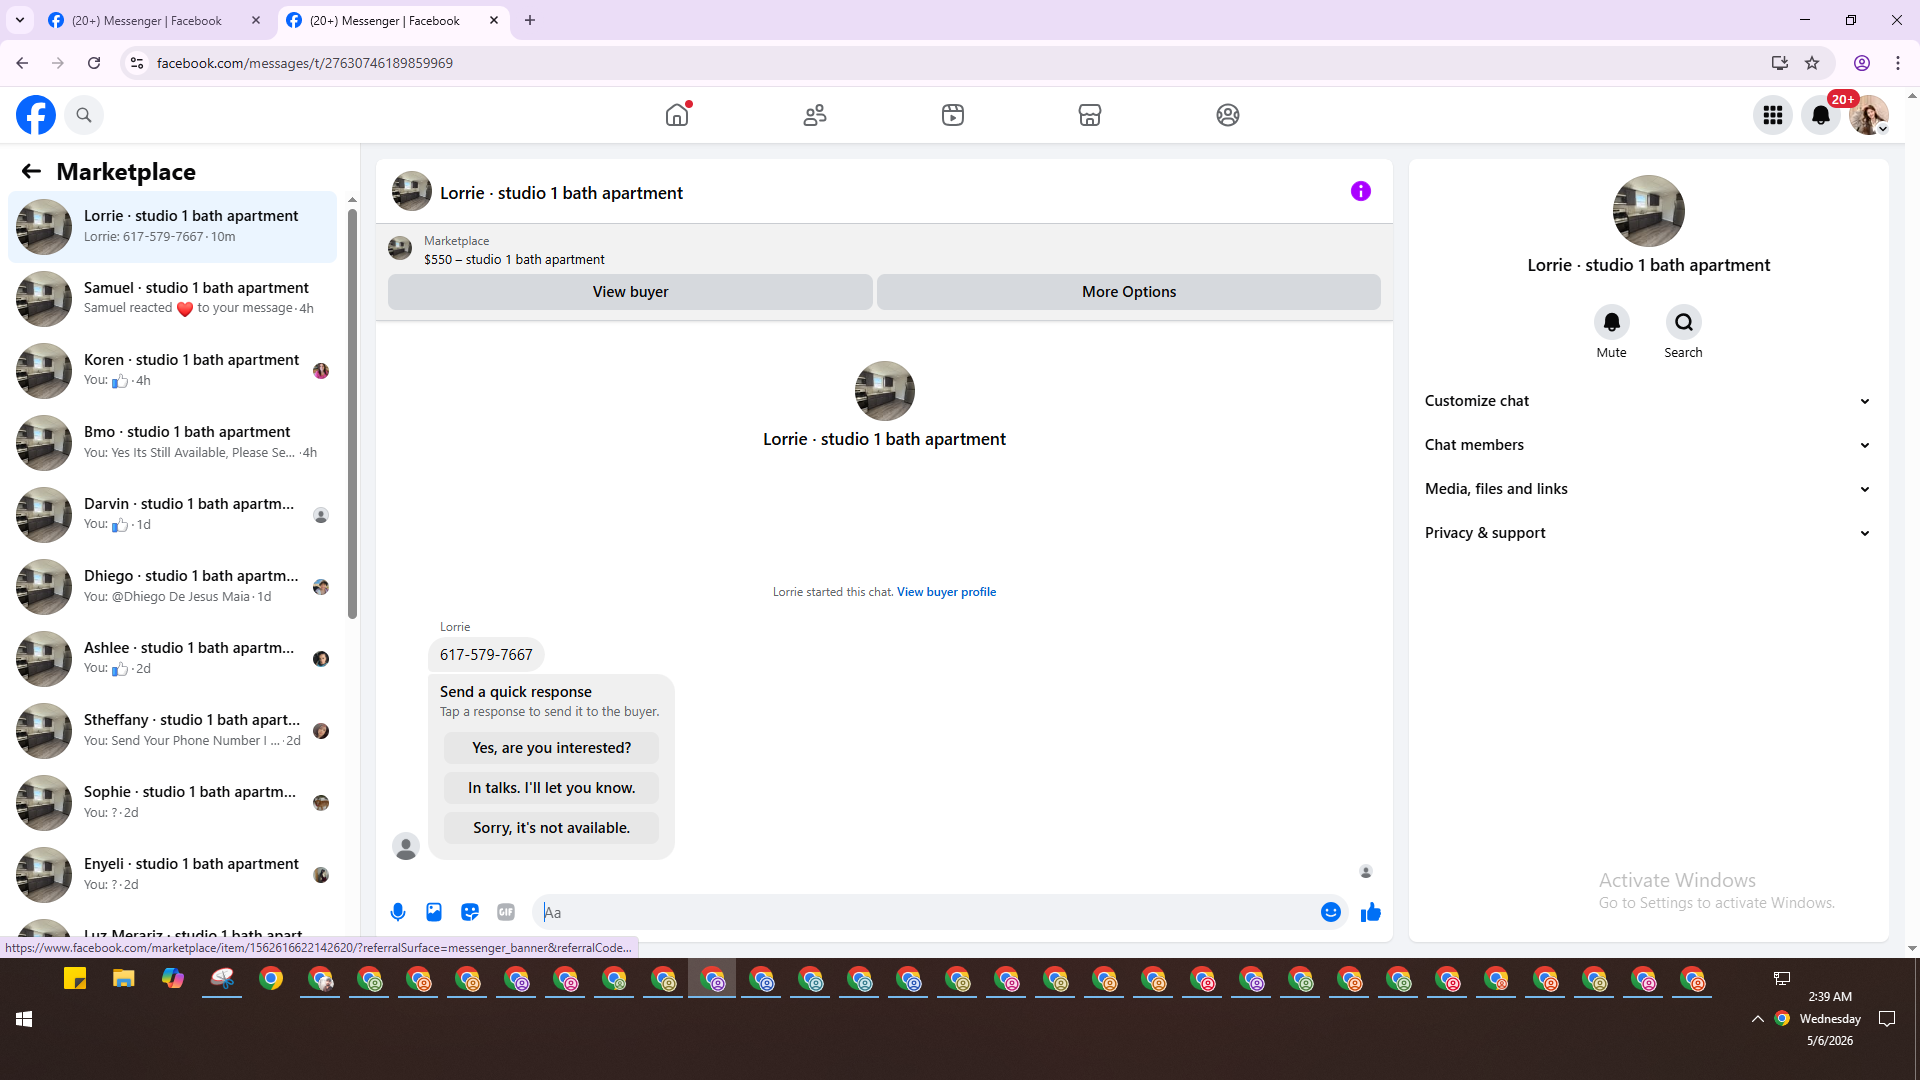The height and width of the screenshot is (1080, 1920).
Task: Open the Facebook home logo
Action: (36, 115)
